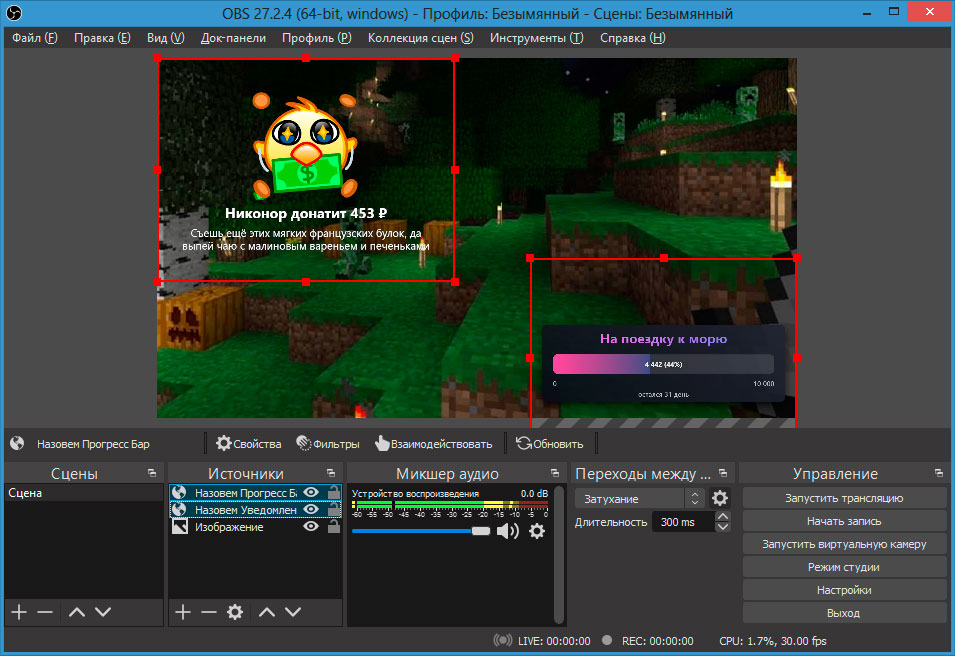This screenshot has width=955, height=656.
Task: Click the image icon of the Изображение source
Action: pyautogui.click(x=180, y=526)
